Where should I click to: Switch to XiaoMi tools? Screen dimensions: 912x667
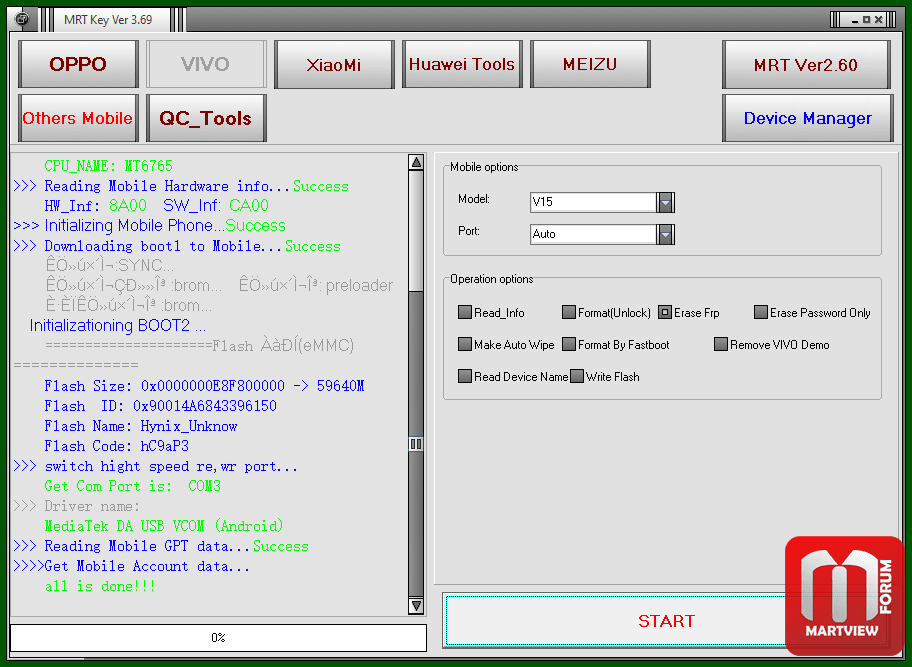click(334, 64)
